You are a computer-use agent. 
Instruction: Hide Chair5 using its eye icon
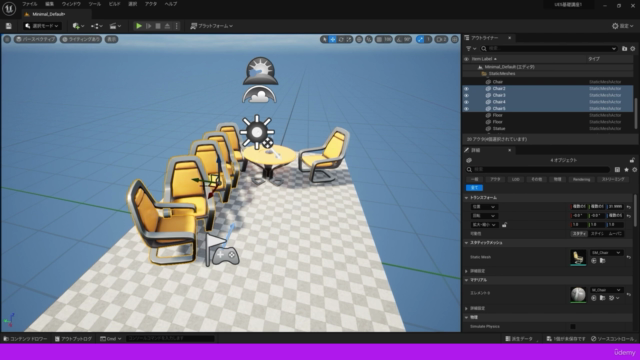[466, 109]
